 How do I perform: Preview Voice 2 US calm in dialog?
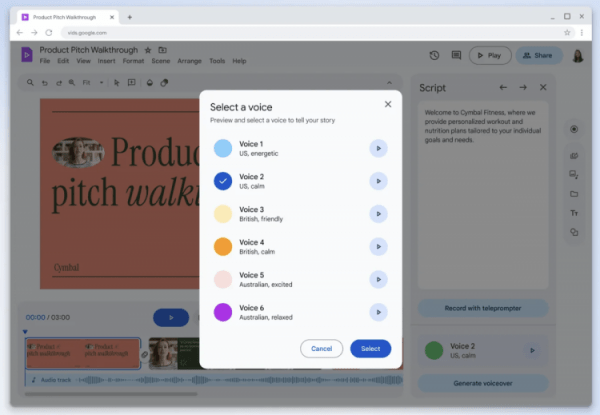tap(378, 181)
